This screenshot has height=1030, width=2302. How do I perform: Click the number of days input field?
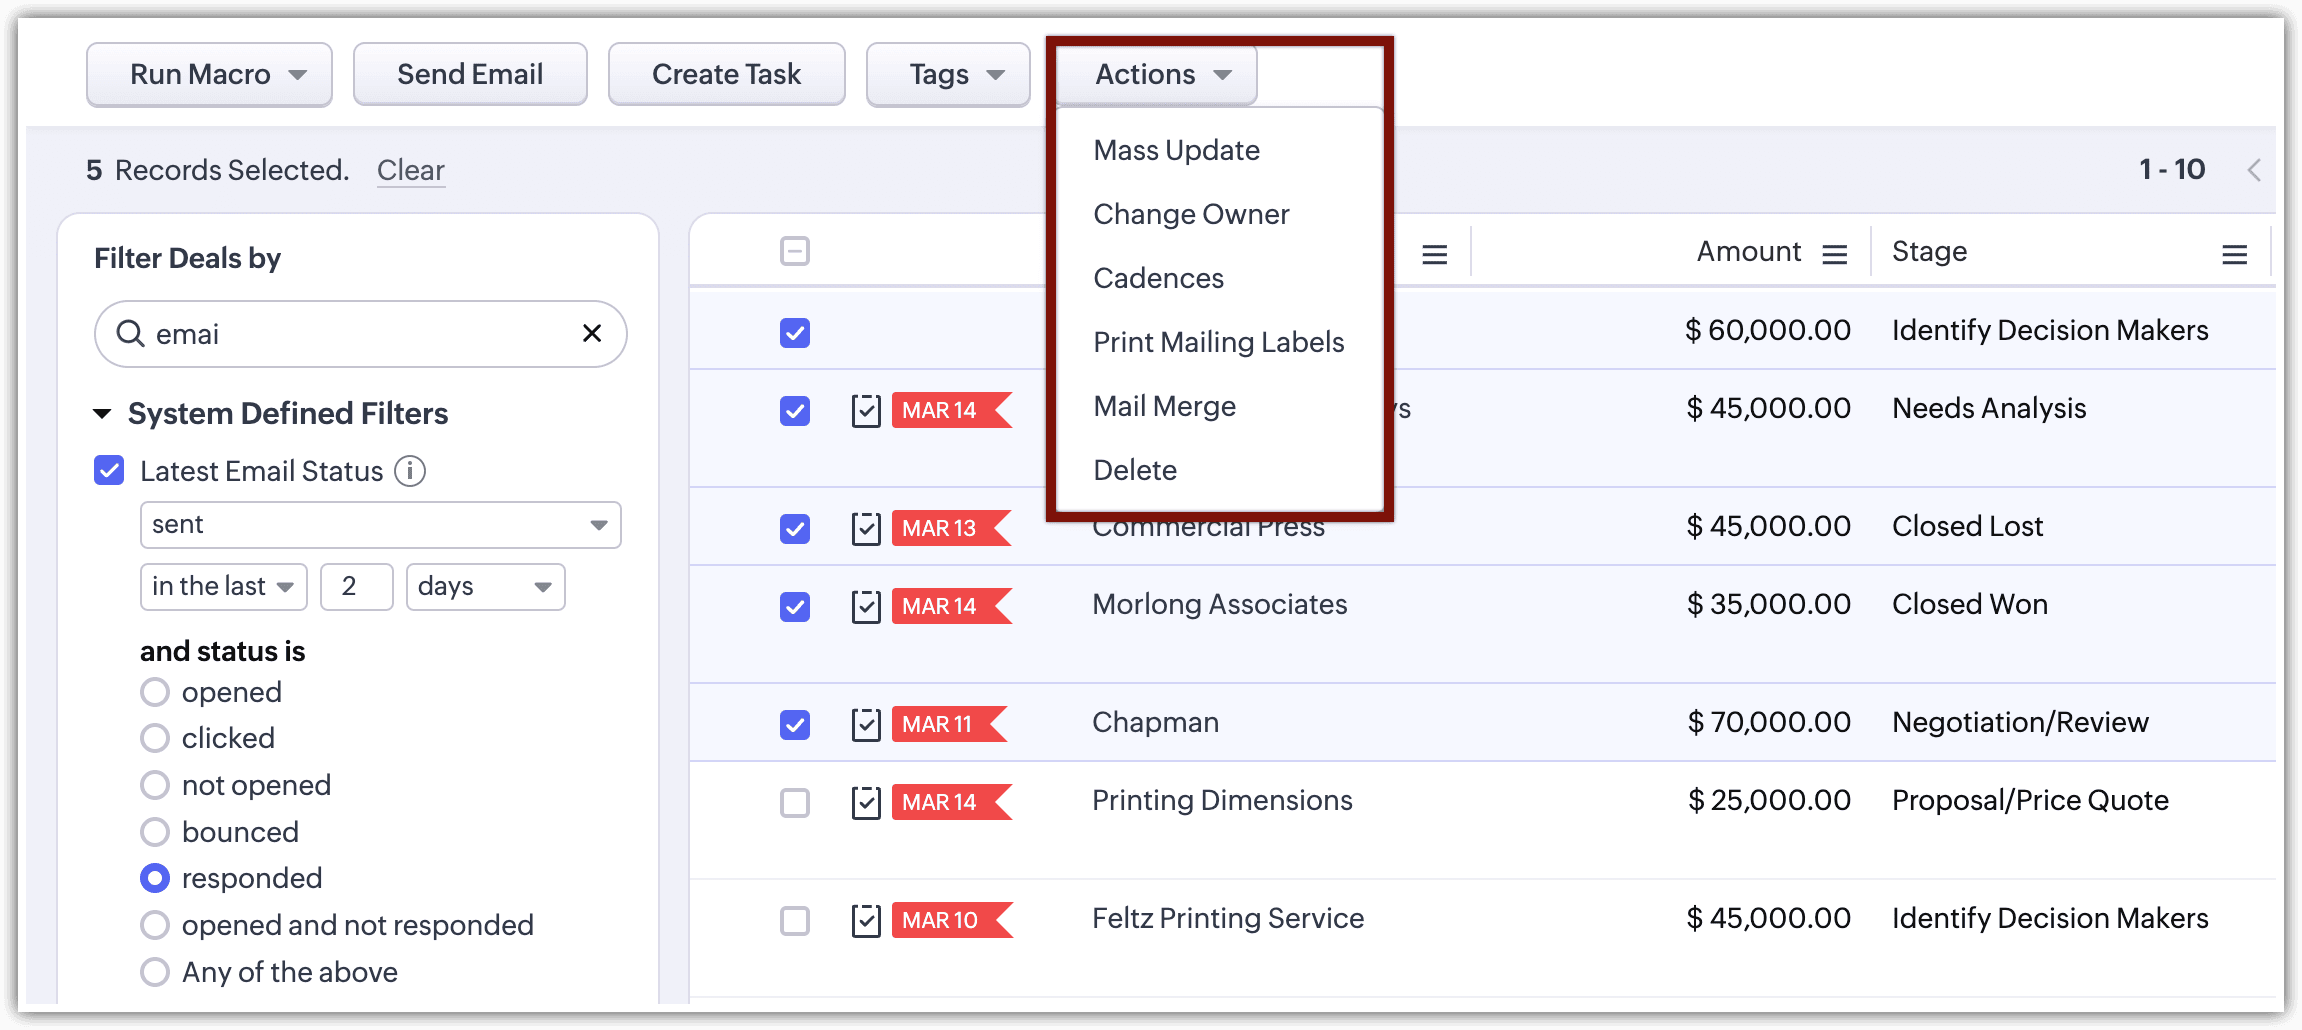click(x=356, y=587)
